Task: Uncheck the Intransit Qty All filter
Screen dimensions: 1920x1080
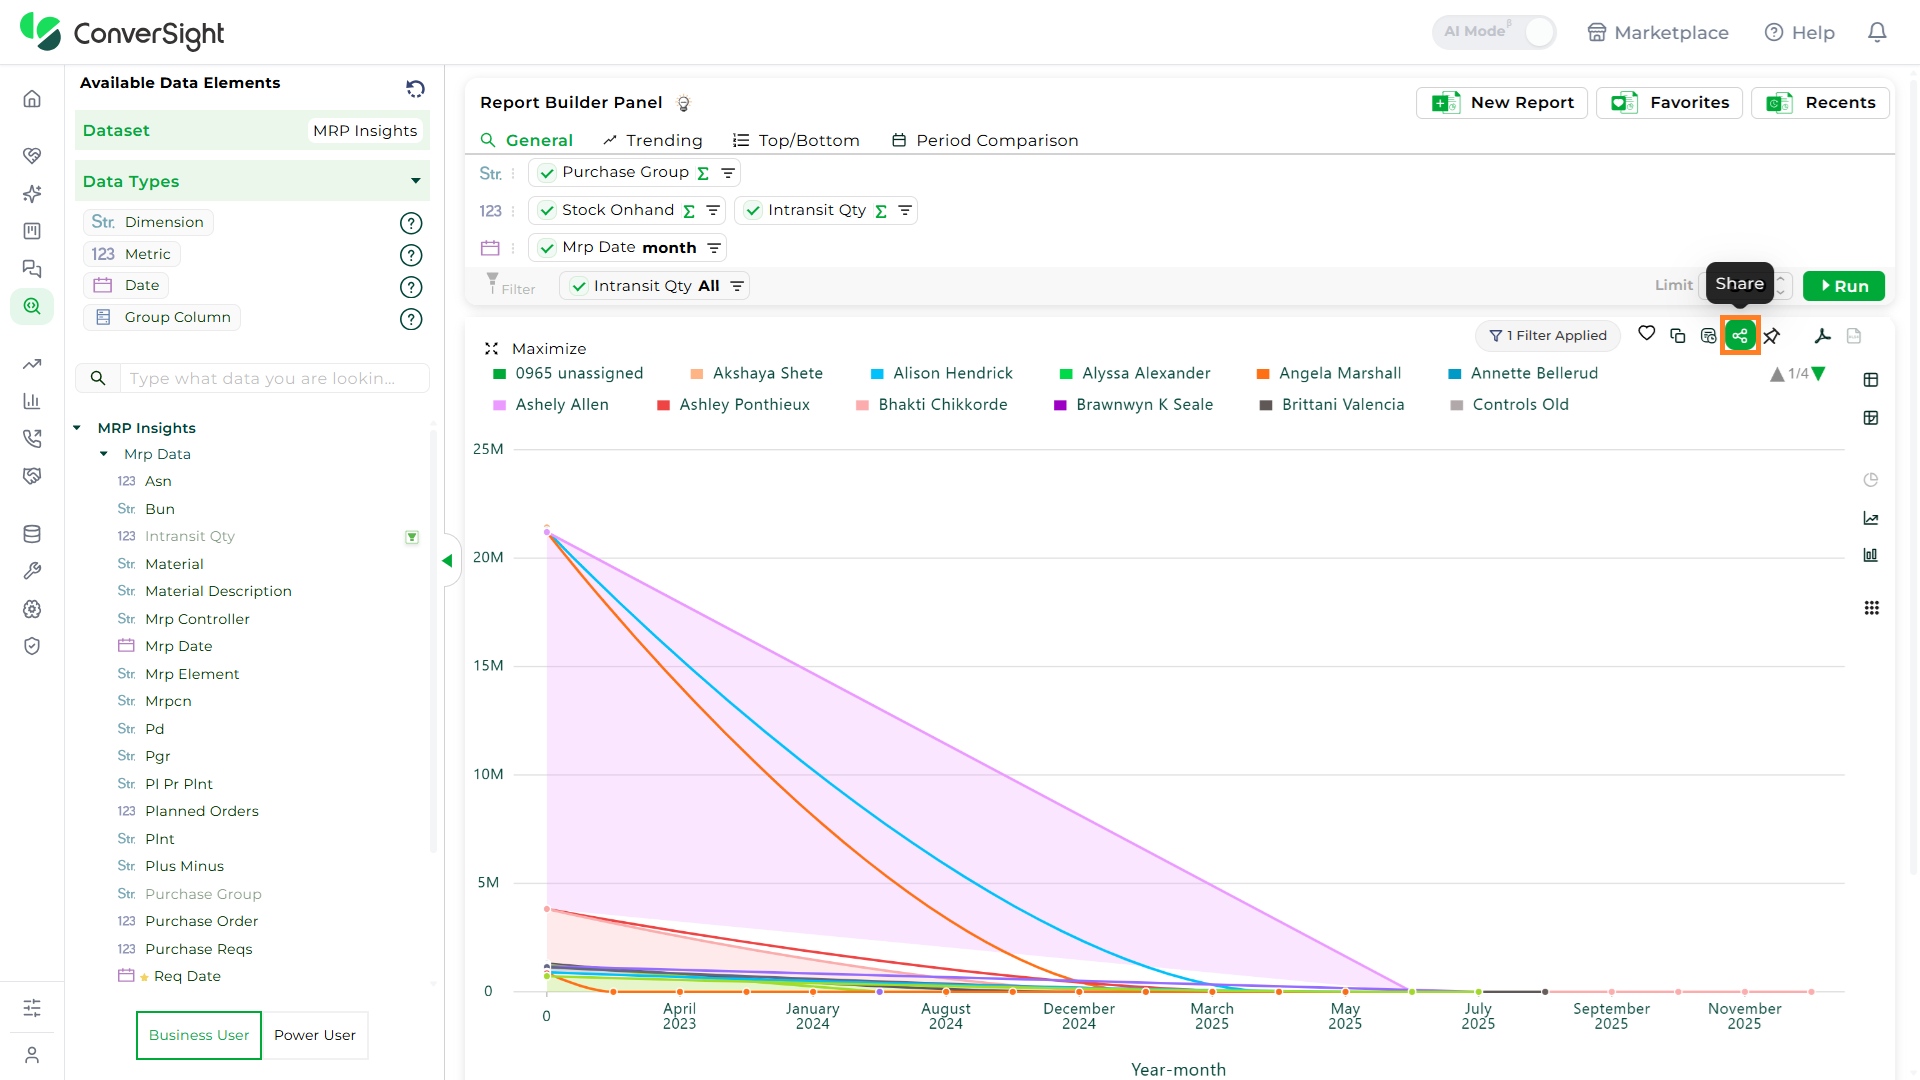Action: click(579, 286)
